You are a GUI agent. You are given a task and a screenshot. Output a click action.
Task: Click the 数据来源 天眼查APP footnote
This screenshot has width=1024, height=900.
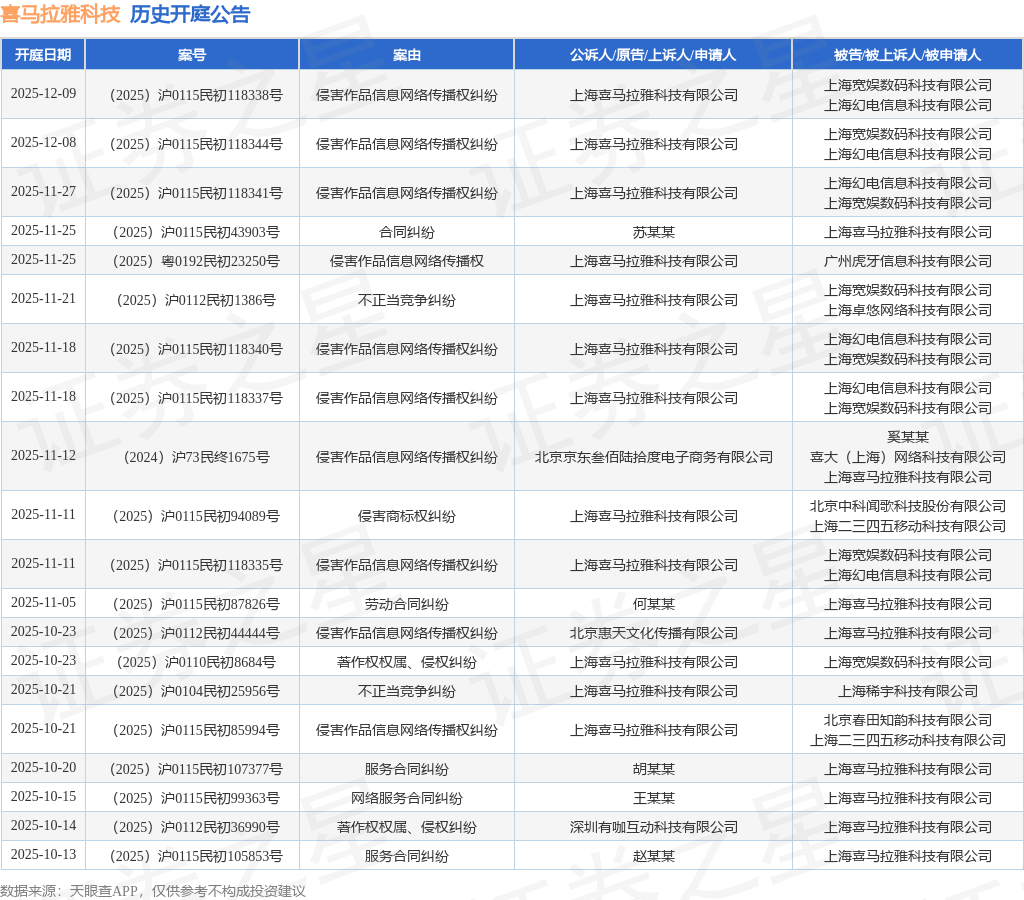(152, 891)
